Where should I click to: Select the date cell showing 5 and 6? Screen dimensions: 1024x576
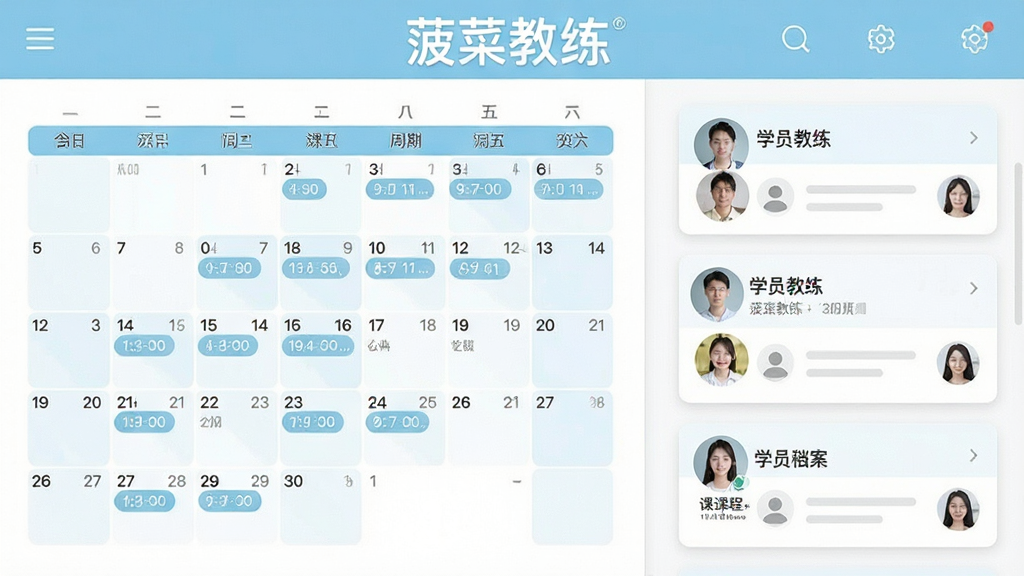[69, 272]
